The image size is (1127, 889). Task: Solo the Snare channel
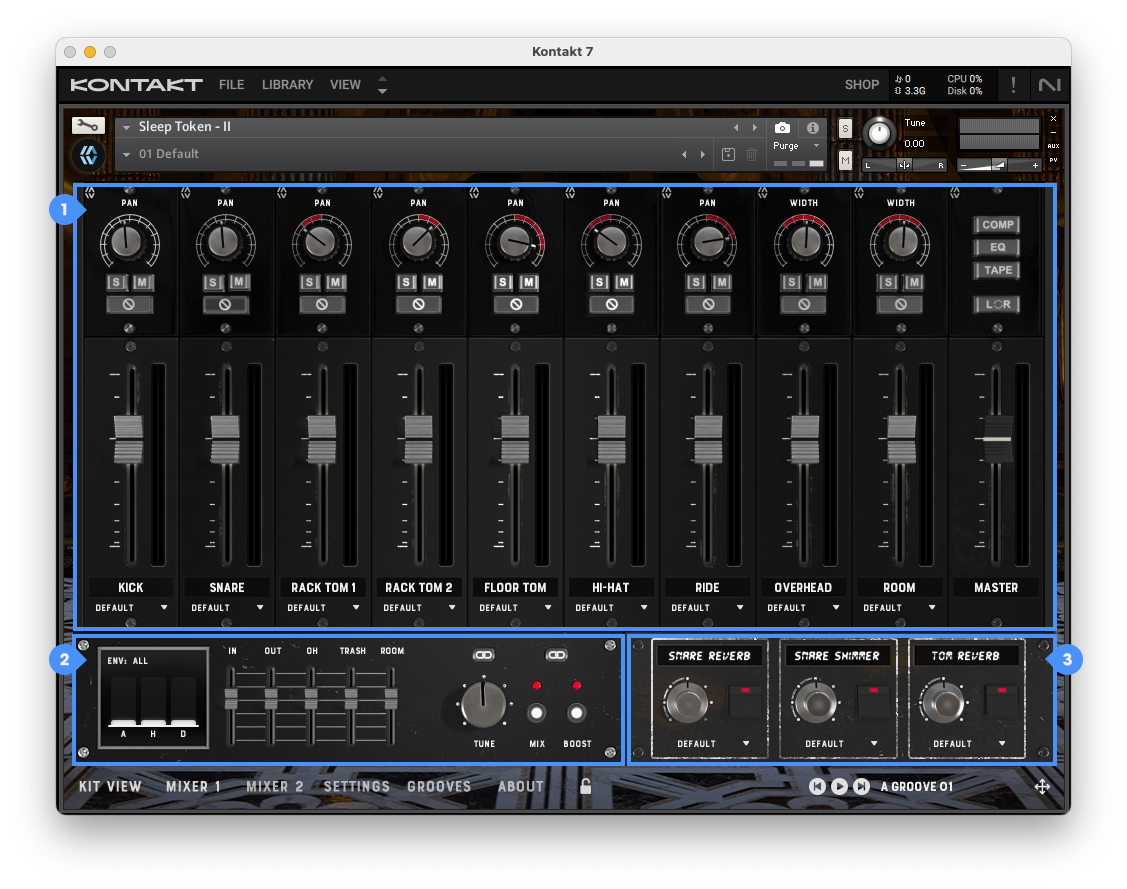coord(214,283)
